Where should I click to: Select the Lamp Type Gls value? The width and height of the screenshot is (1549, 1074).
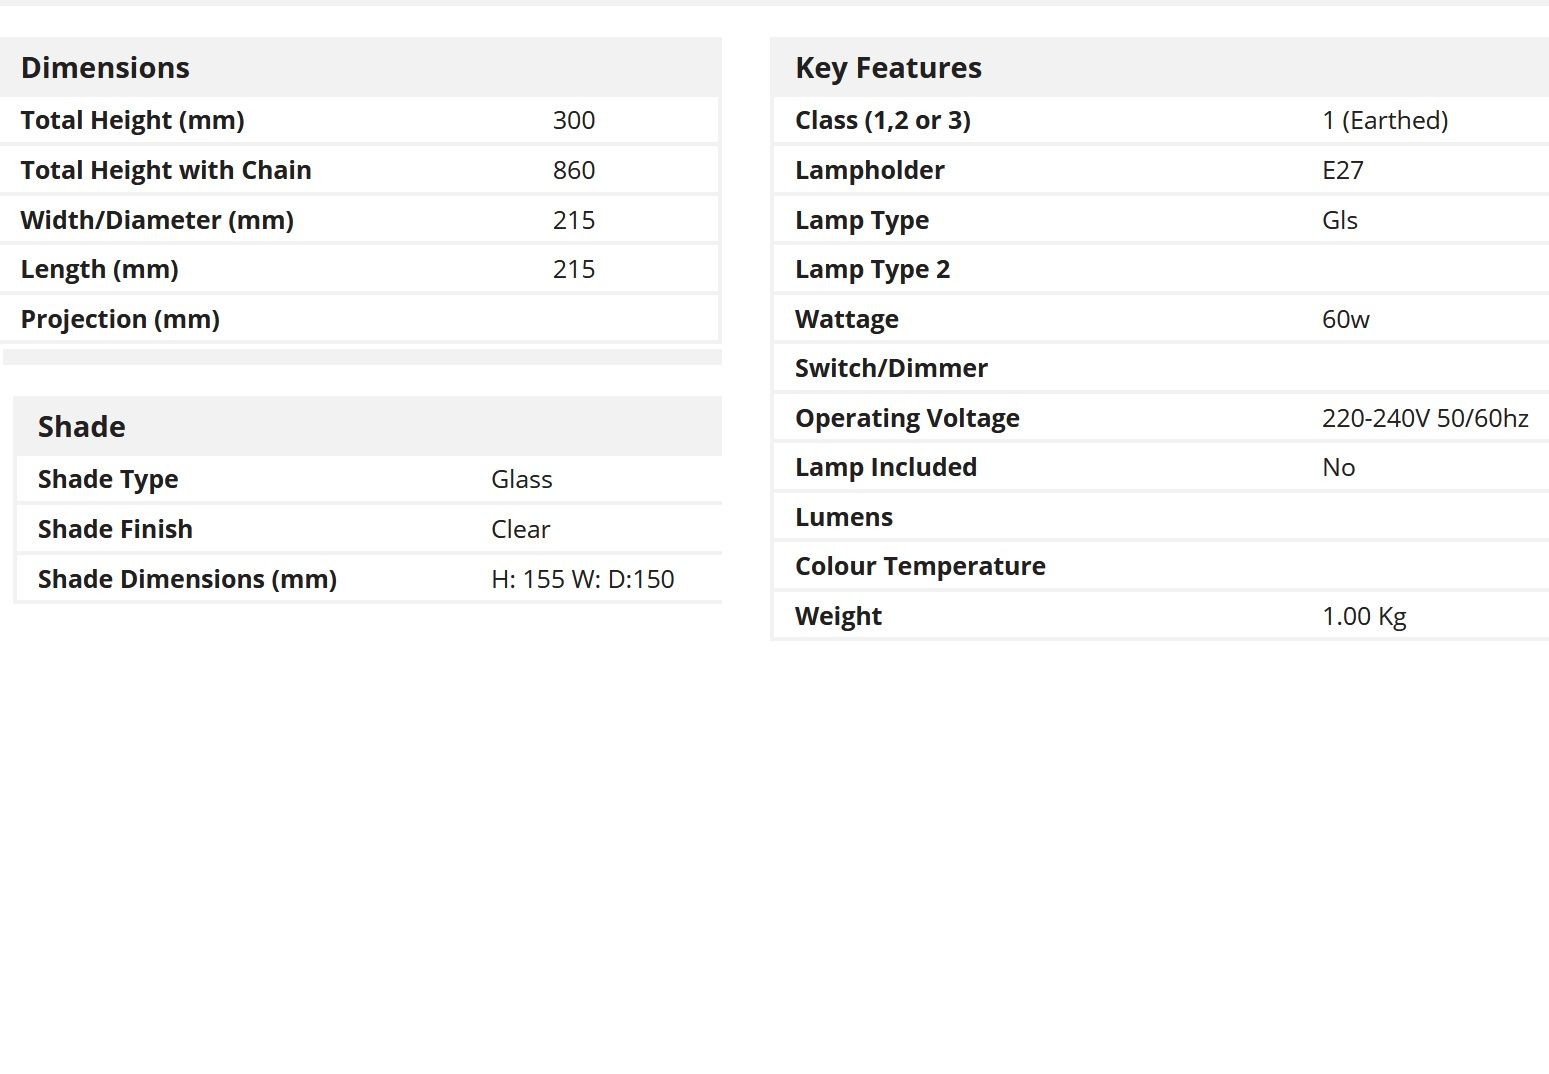(x=1340, y=220)
